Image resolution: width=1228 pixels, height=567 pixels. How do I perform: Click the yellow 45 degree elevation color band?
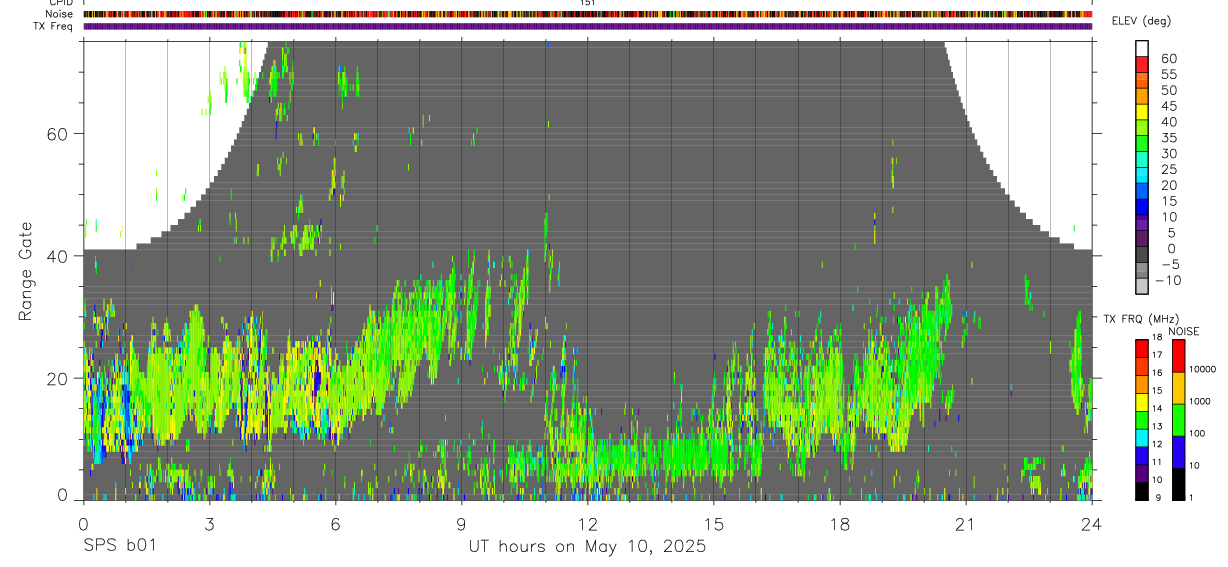[1142, 112]
